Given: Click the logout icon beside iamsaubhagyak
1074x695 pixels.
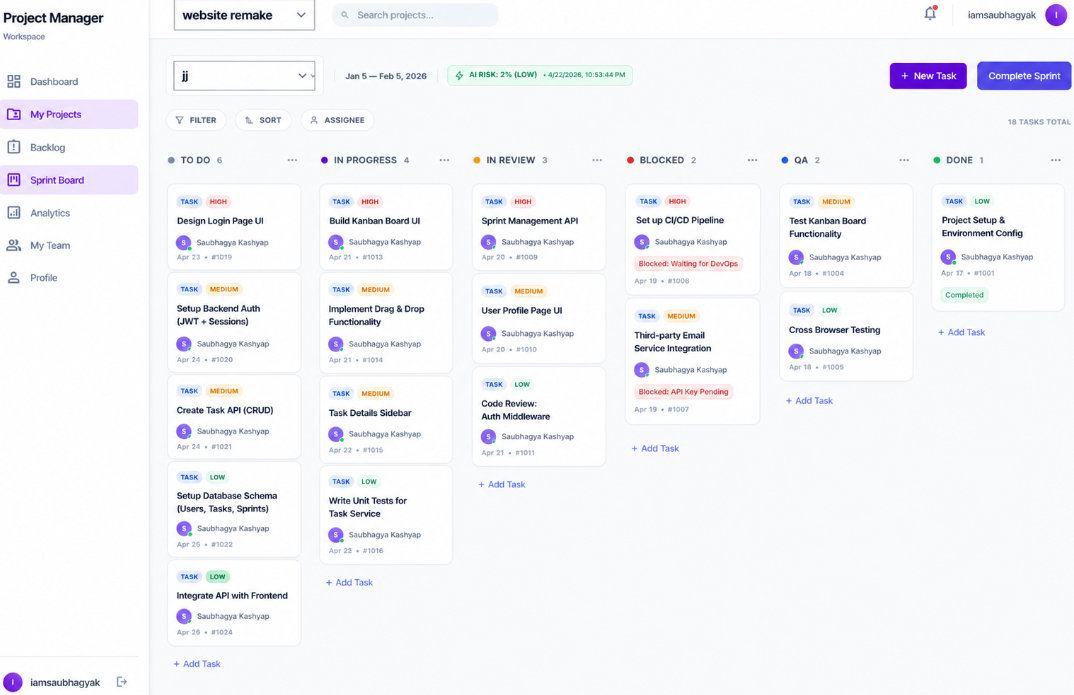Looking at the screenshot, I should (122, 681).
